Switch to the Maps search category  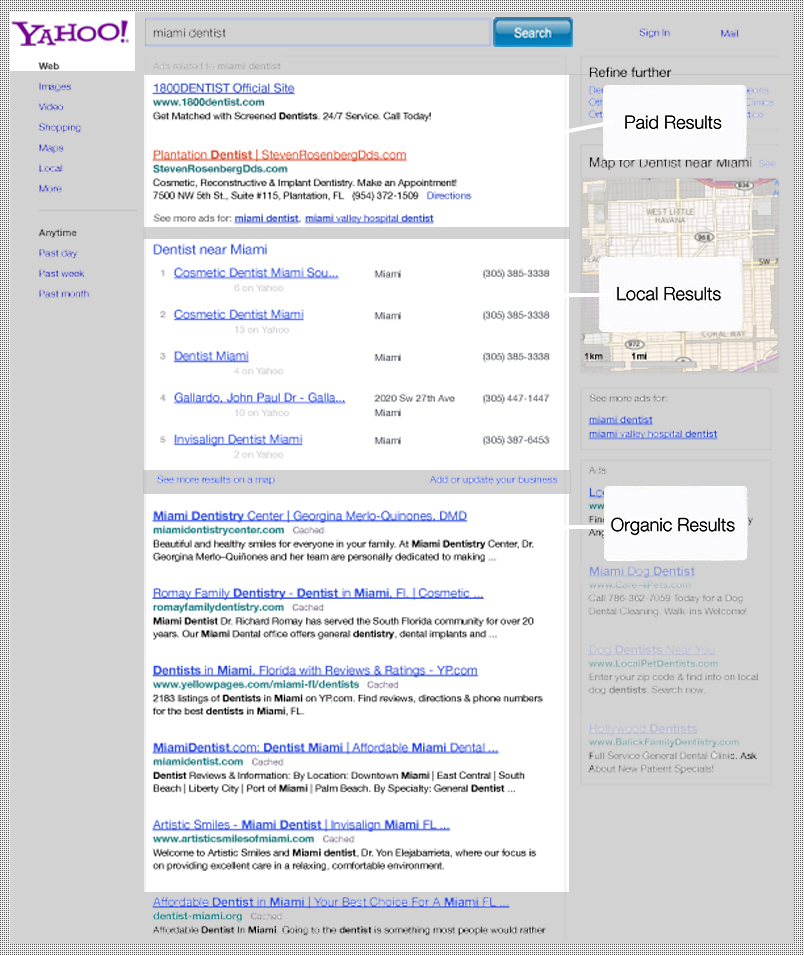[x=51, y=148]
